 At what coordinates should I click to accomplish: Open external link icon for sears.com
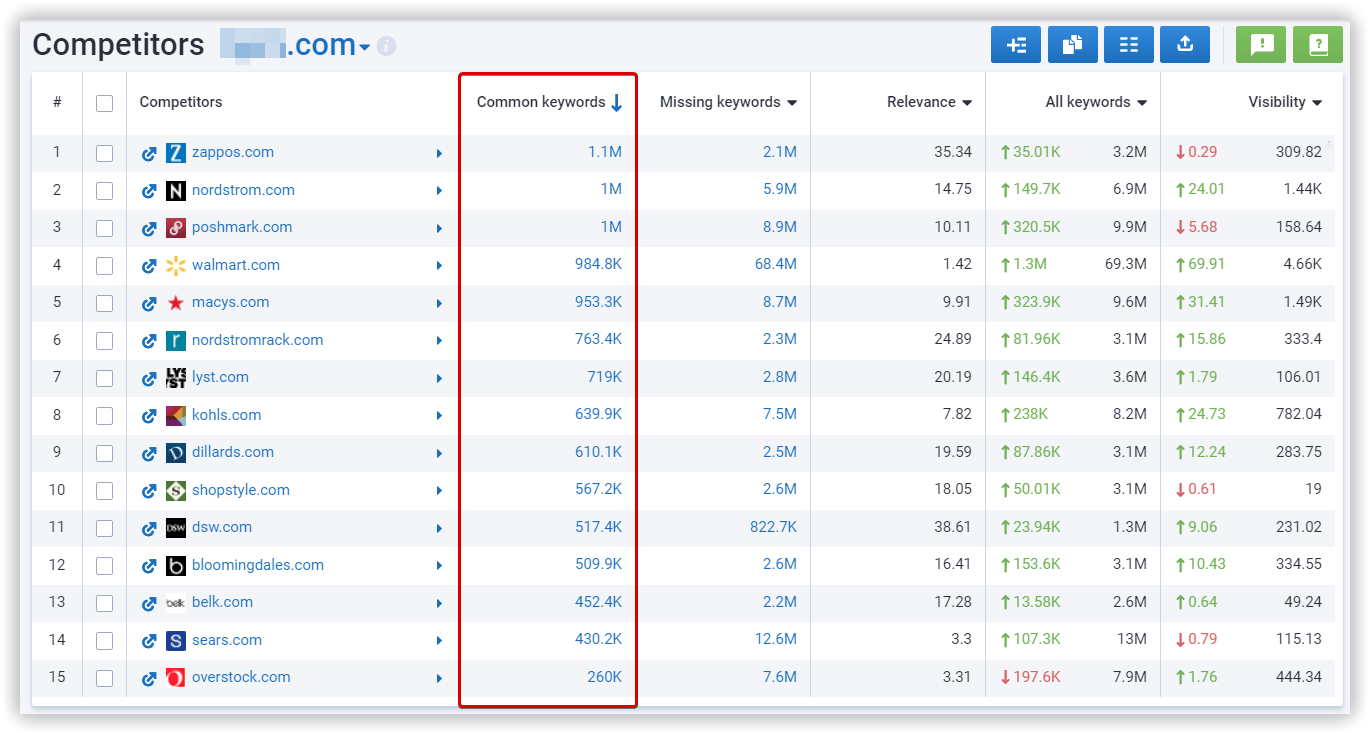pos(149,641)
